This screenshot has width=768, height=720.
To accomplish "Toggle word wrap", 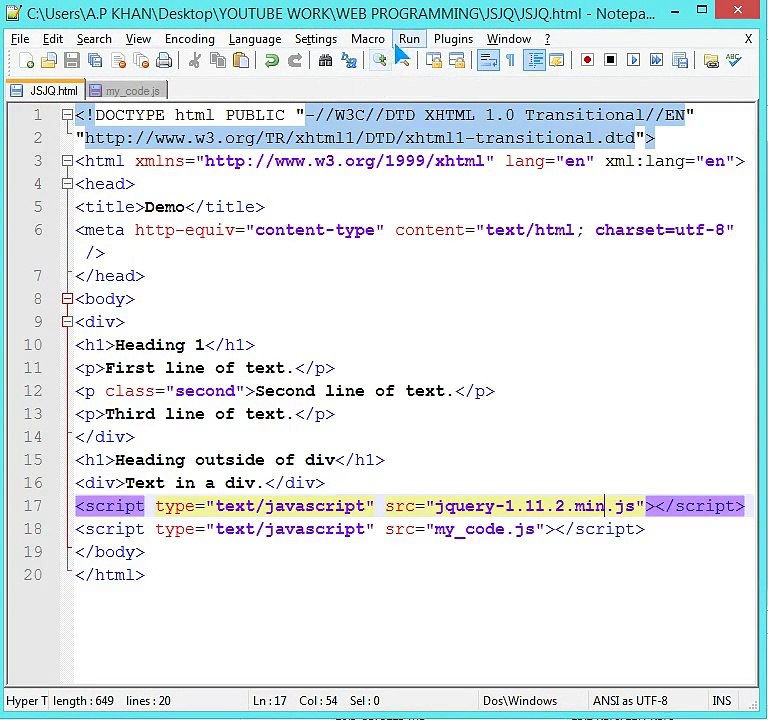I will [488, 61].
